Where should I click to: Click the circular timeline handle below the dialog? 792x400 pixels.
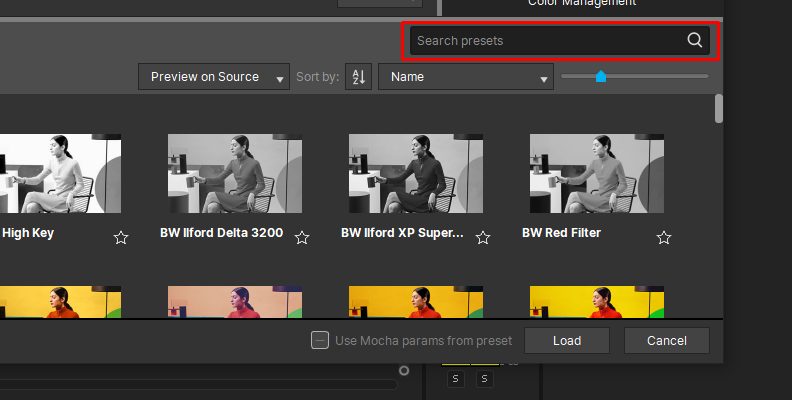click(404, 371)
